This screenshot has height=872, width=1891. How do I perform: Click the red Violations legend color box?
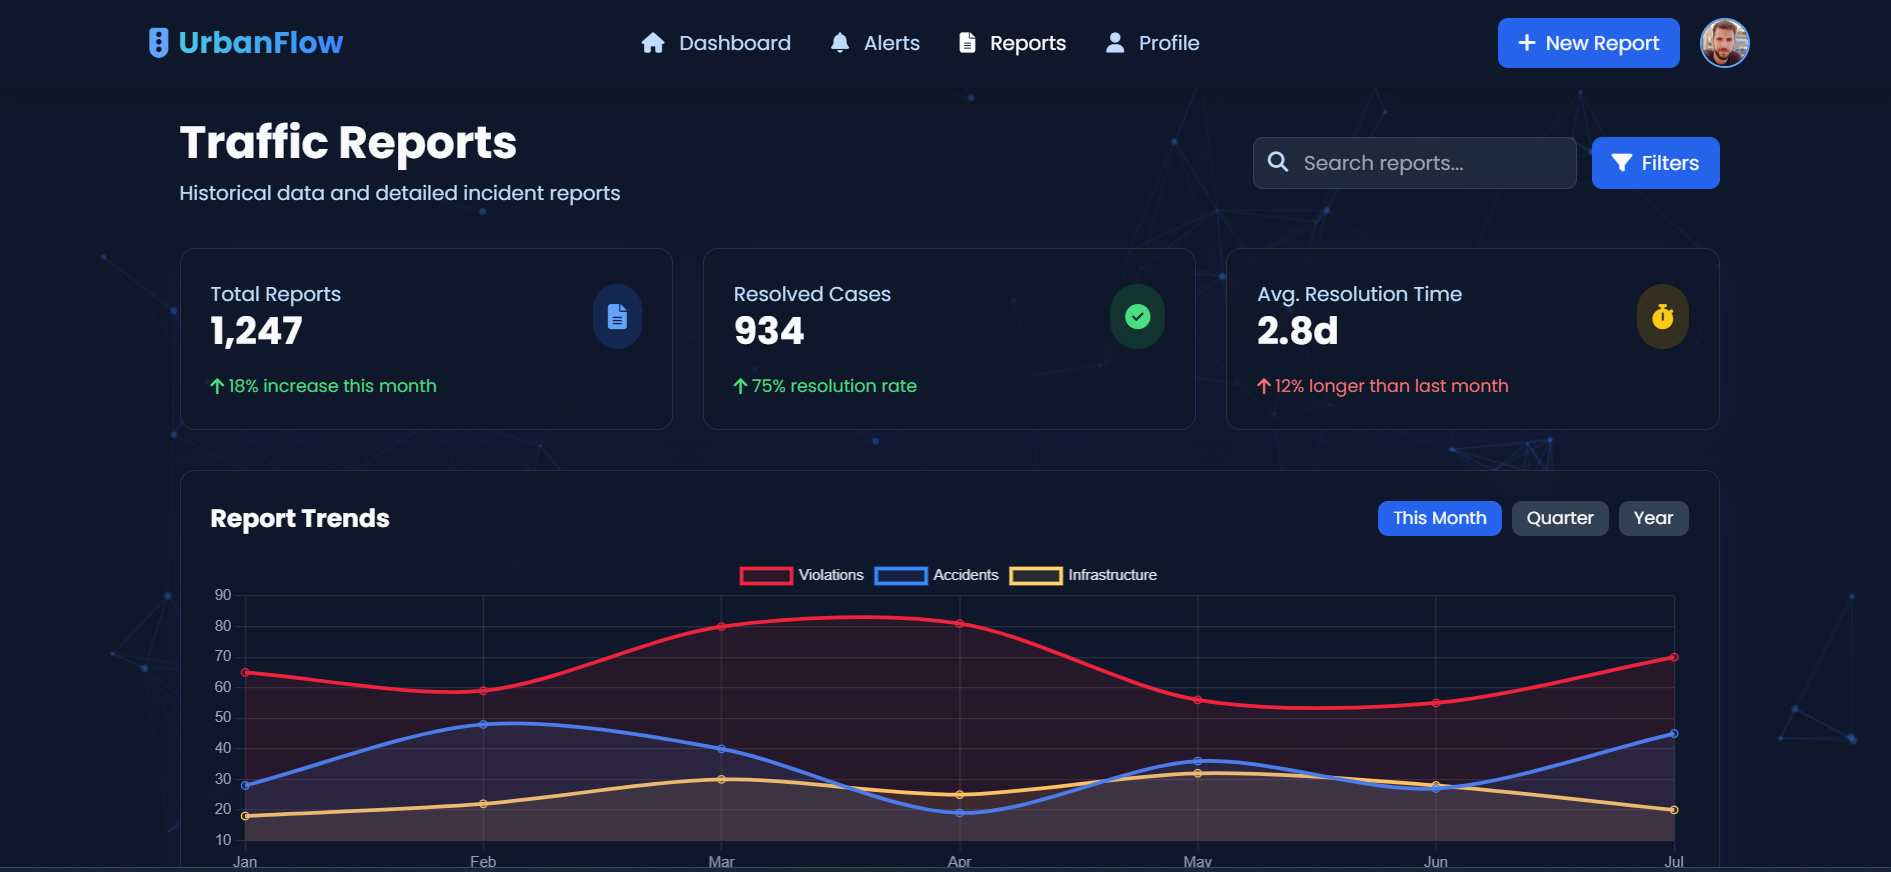pyautogui.click(x=766, y=576)
